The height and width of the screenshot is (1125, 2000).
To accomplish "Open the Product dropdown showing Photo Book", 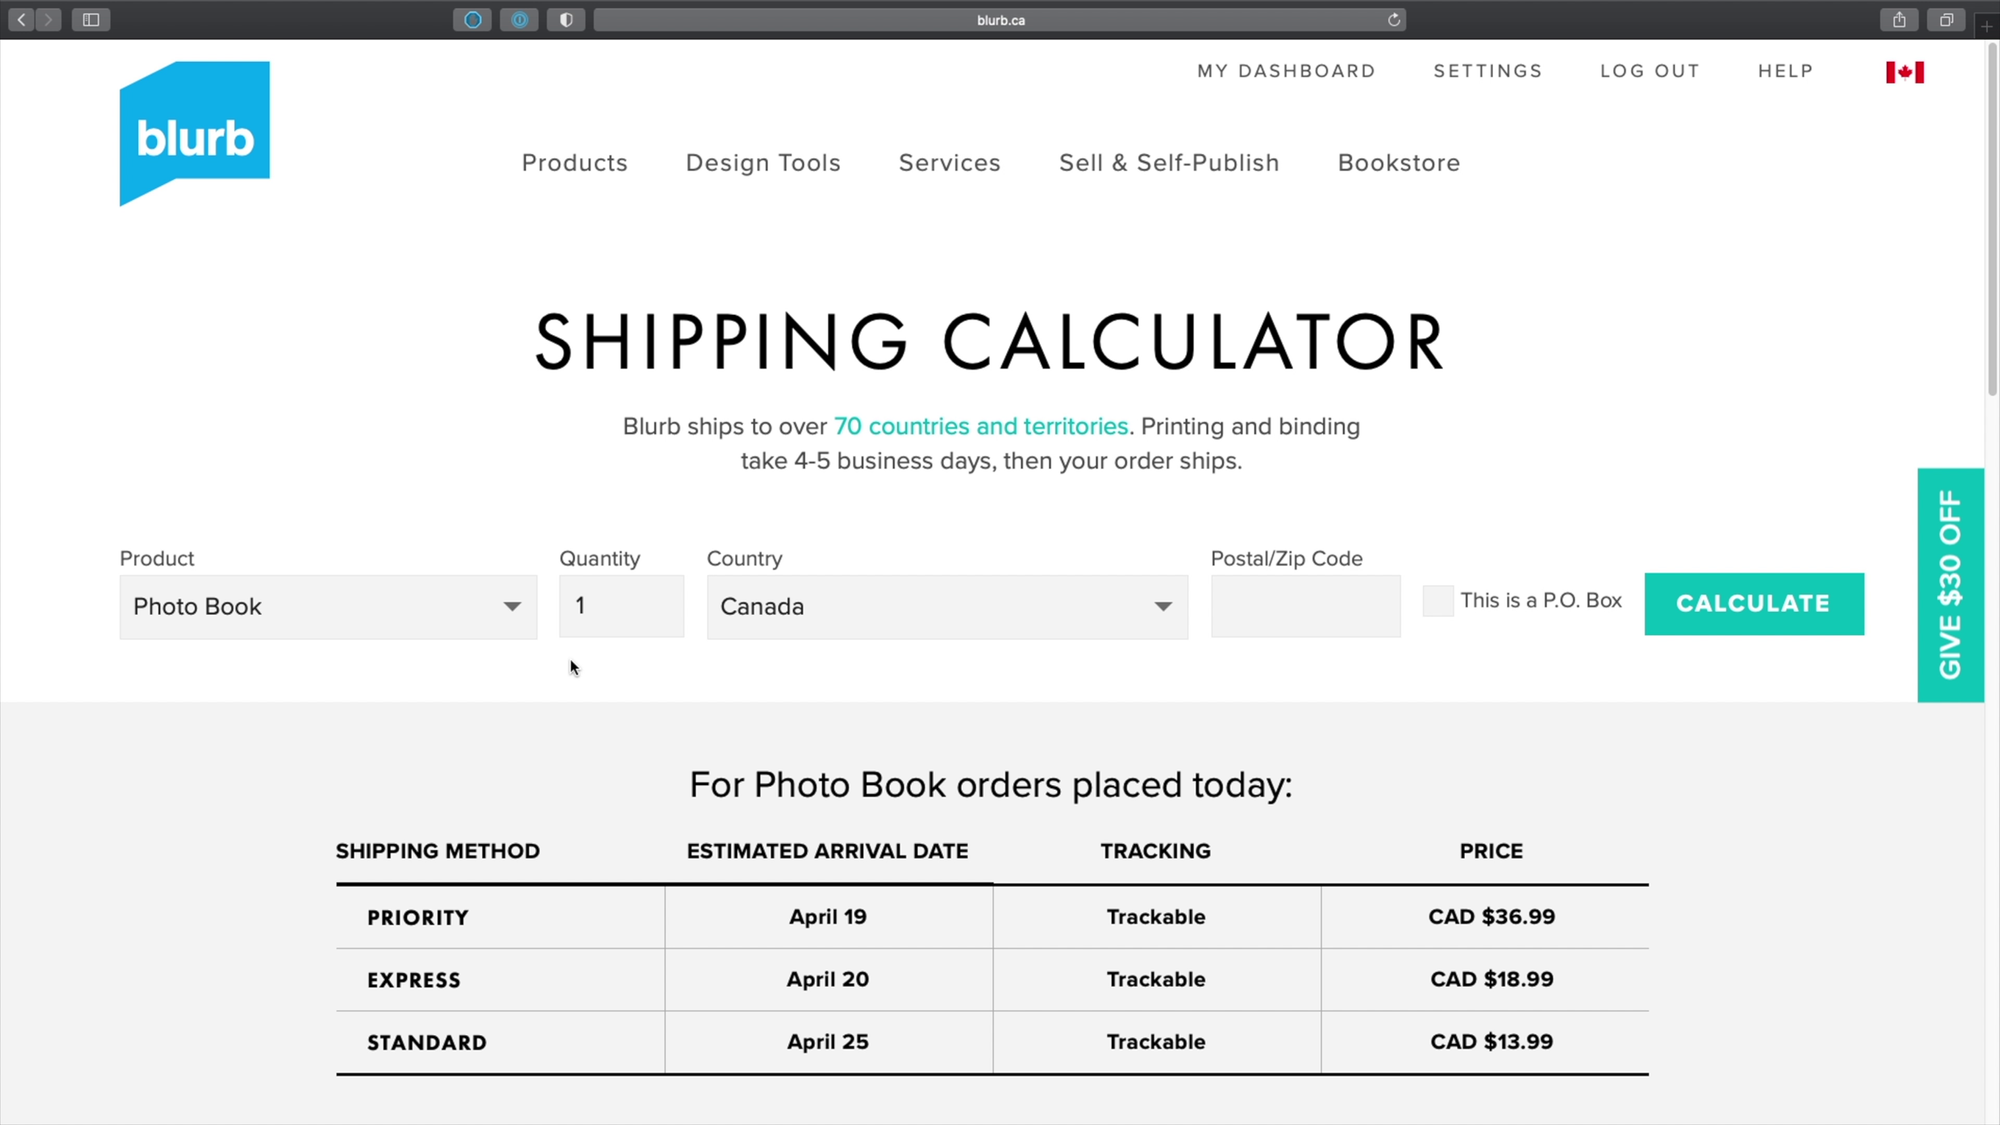I will pyautogui.click(x=328, y=606).
